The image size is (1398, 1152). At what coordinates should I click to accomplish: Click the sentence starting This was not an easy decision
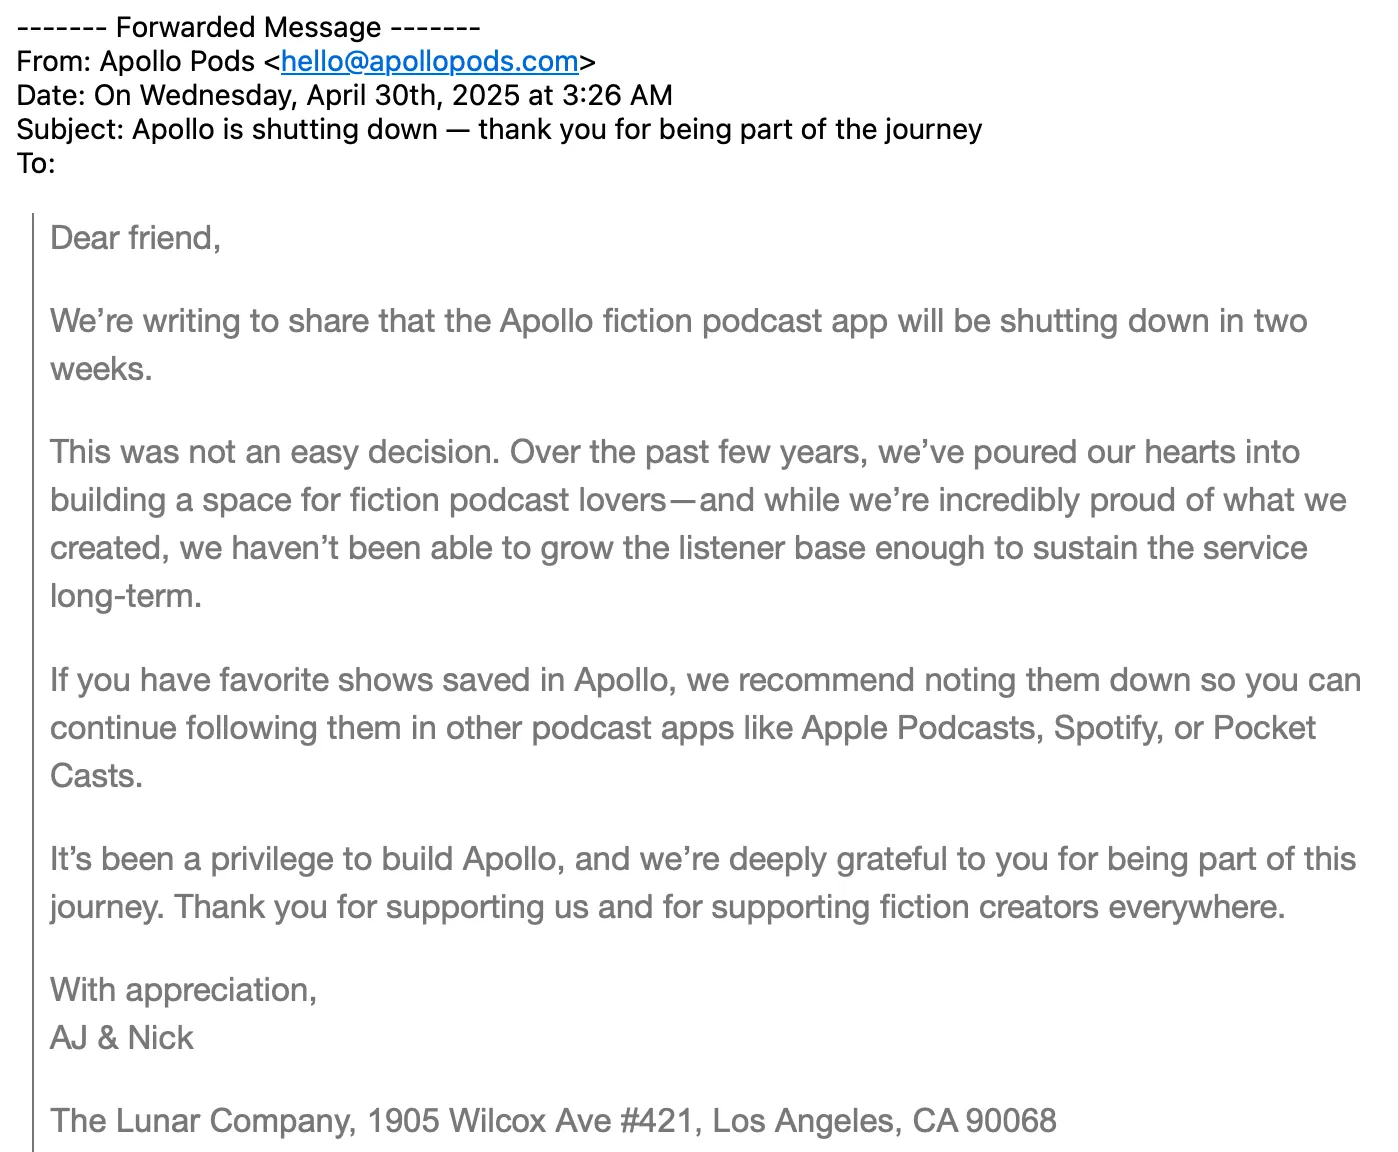pyautogui.click(x=273, y=452)
